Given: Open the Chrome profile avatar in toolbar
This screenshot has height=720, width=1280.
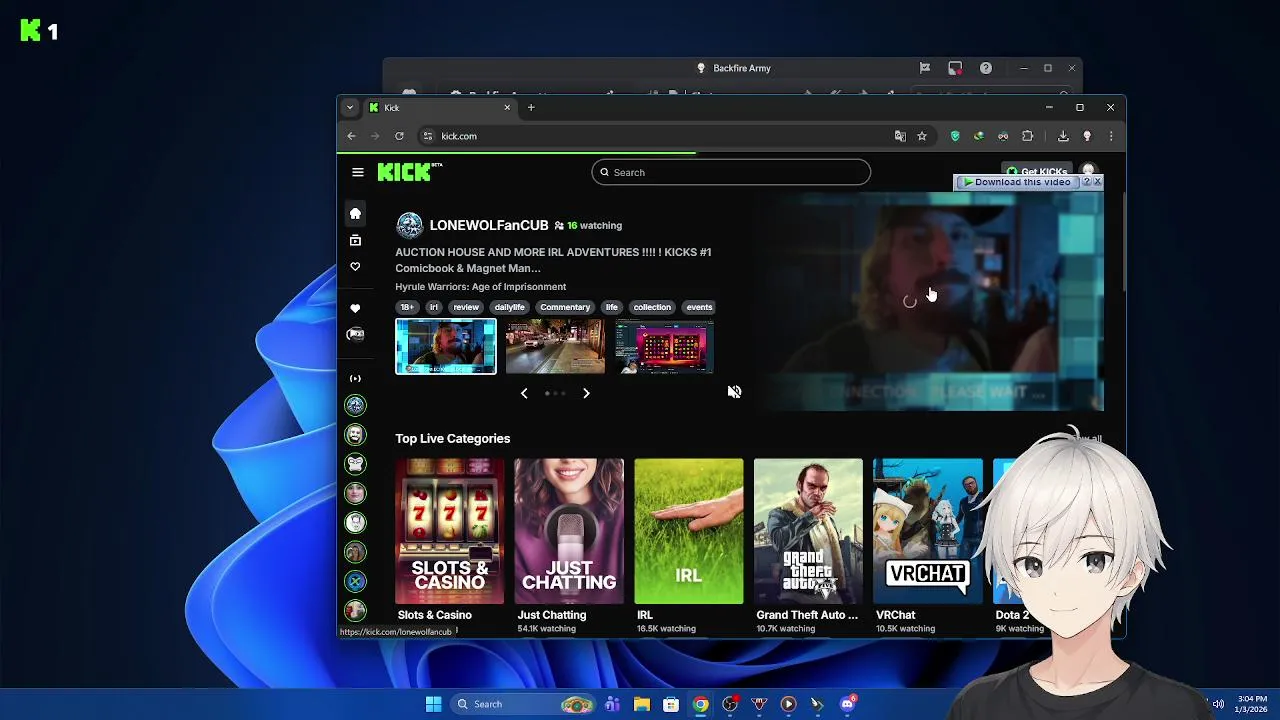Looking at the screenshot, I should pos(1087,136).
